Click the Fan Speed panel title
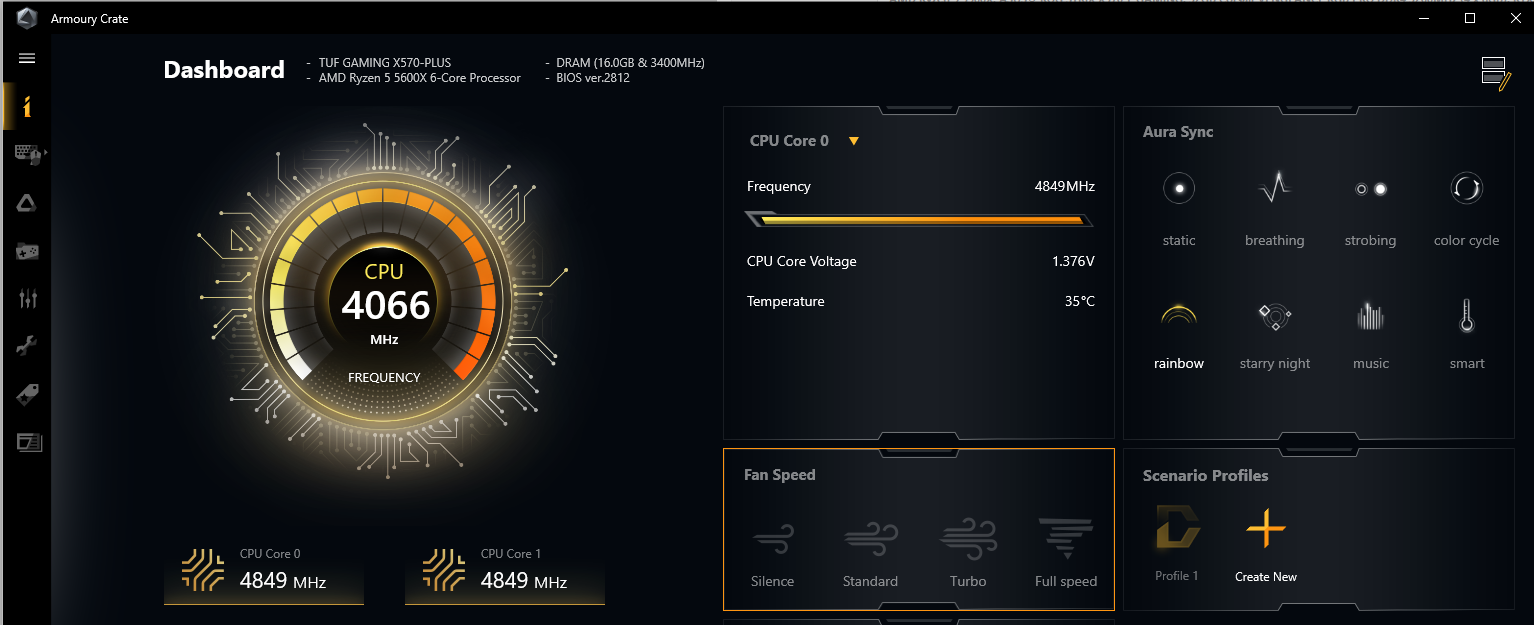This screenshot has width=1534, height=625. coord(780,475)
